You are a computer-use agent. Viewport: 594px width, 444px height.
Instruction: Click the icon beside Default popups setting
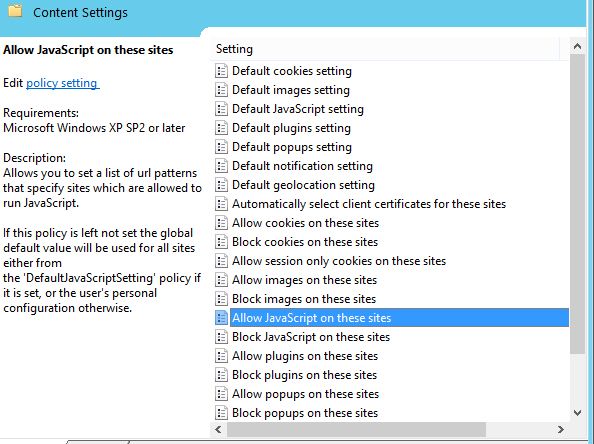221,147
